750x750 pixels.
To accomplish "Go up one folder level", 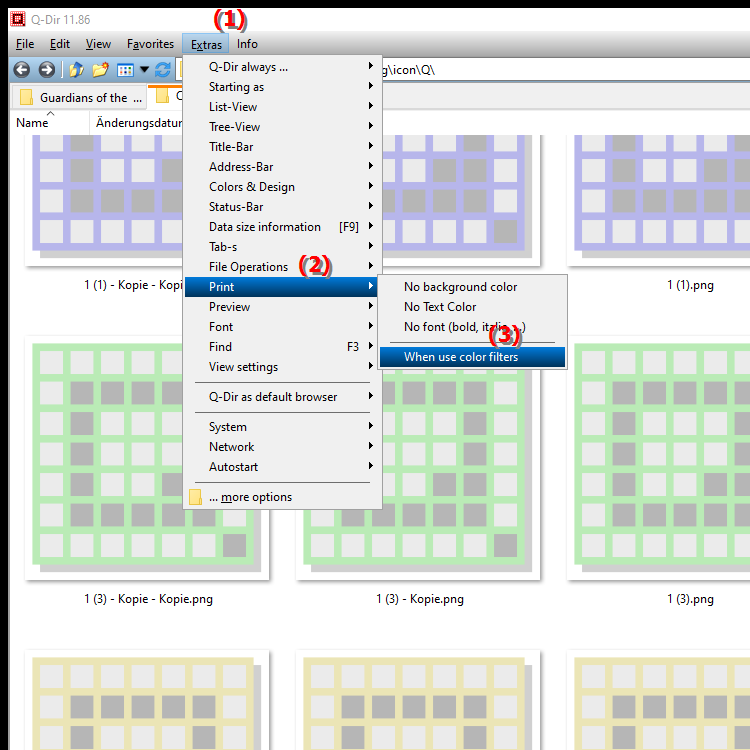I will point(75,70).
